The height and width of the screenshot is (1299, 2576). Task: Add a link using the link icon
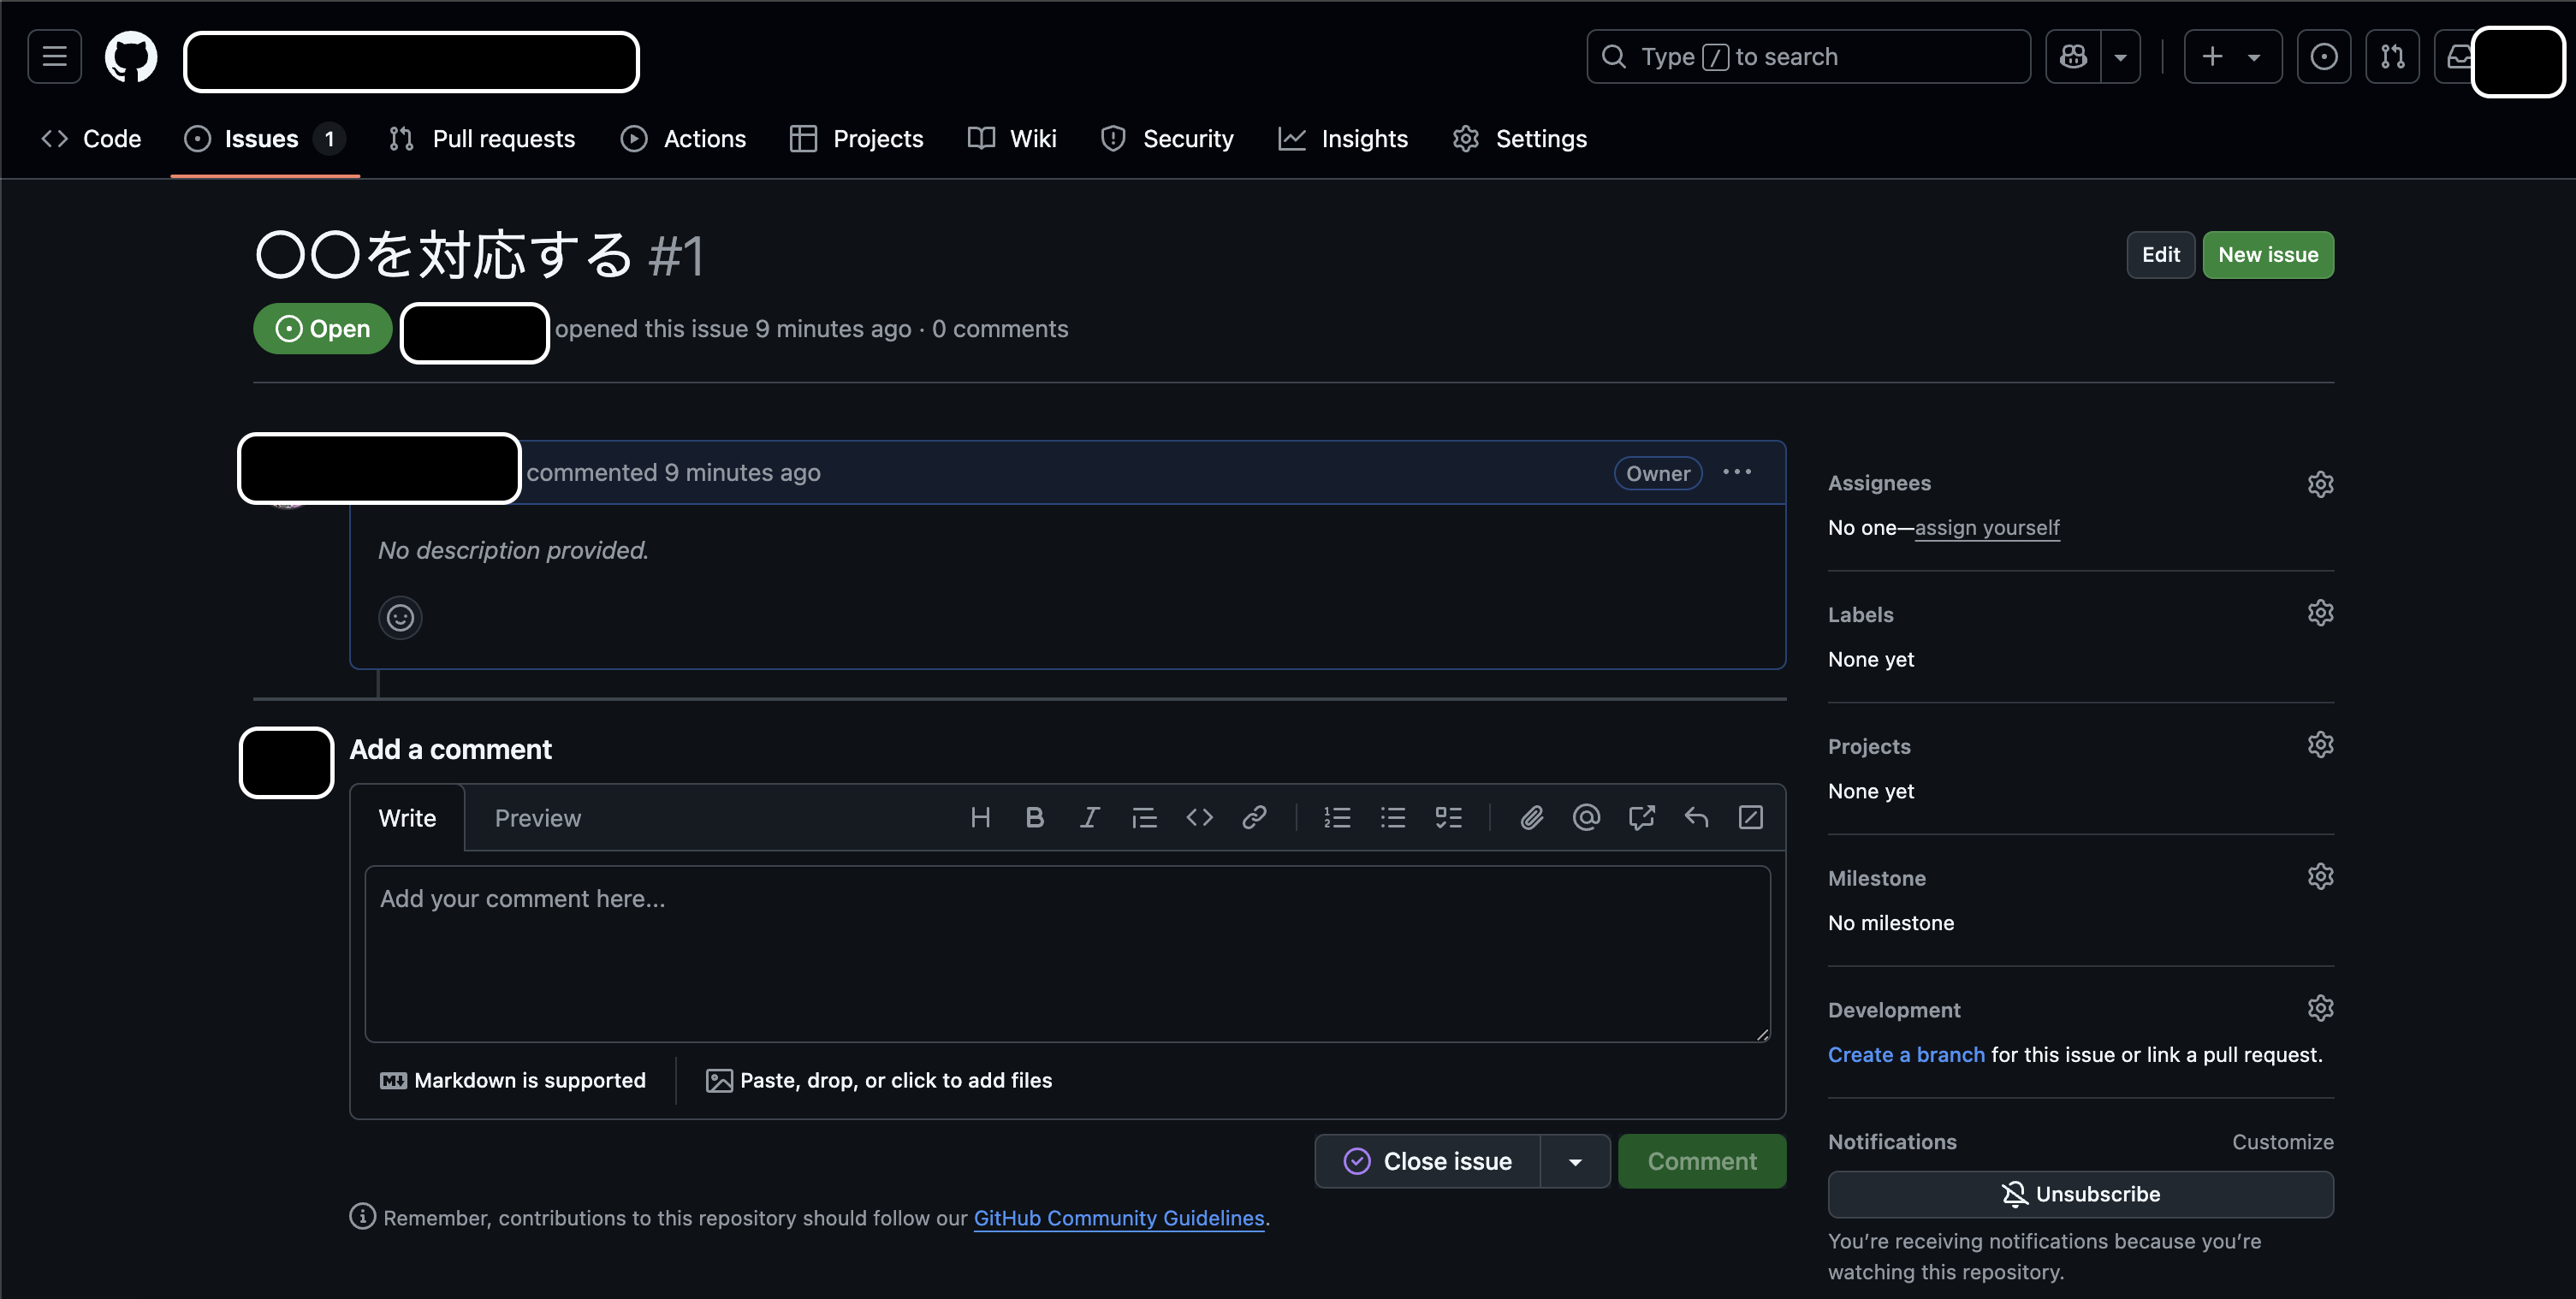[x=1255, y=817]
